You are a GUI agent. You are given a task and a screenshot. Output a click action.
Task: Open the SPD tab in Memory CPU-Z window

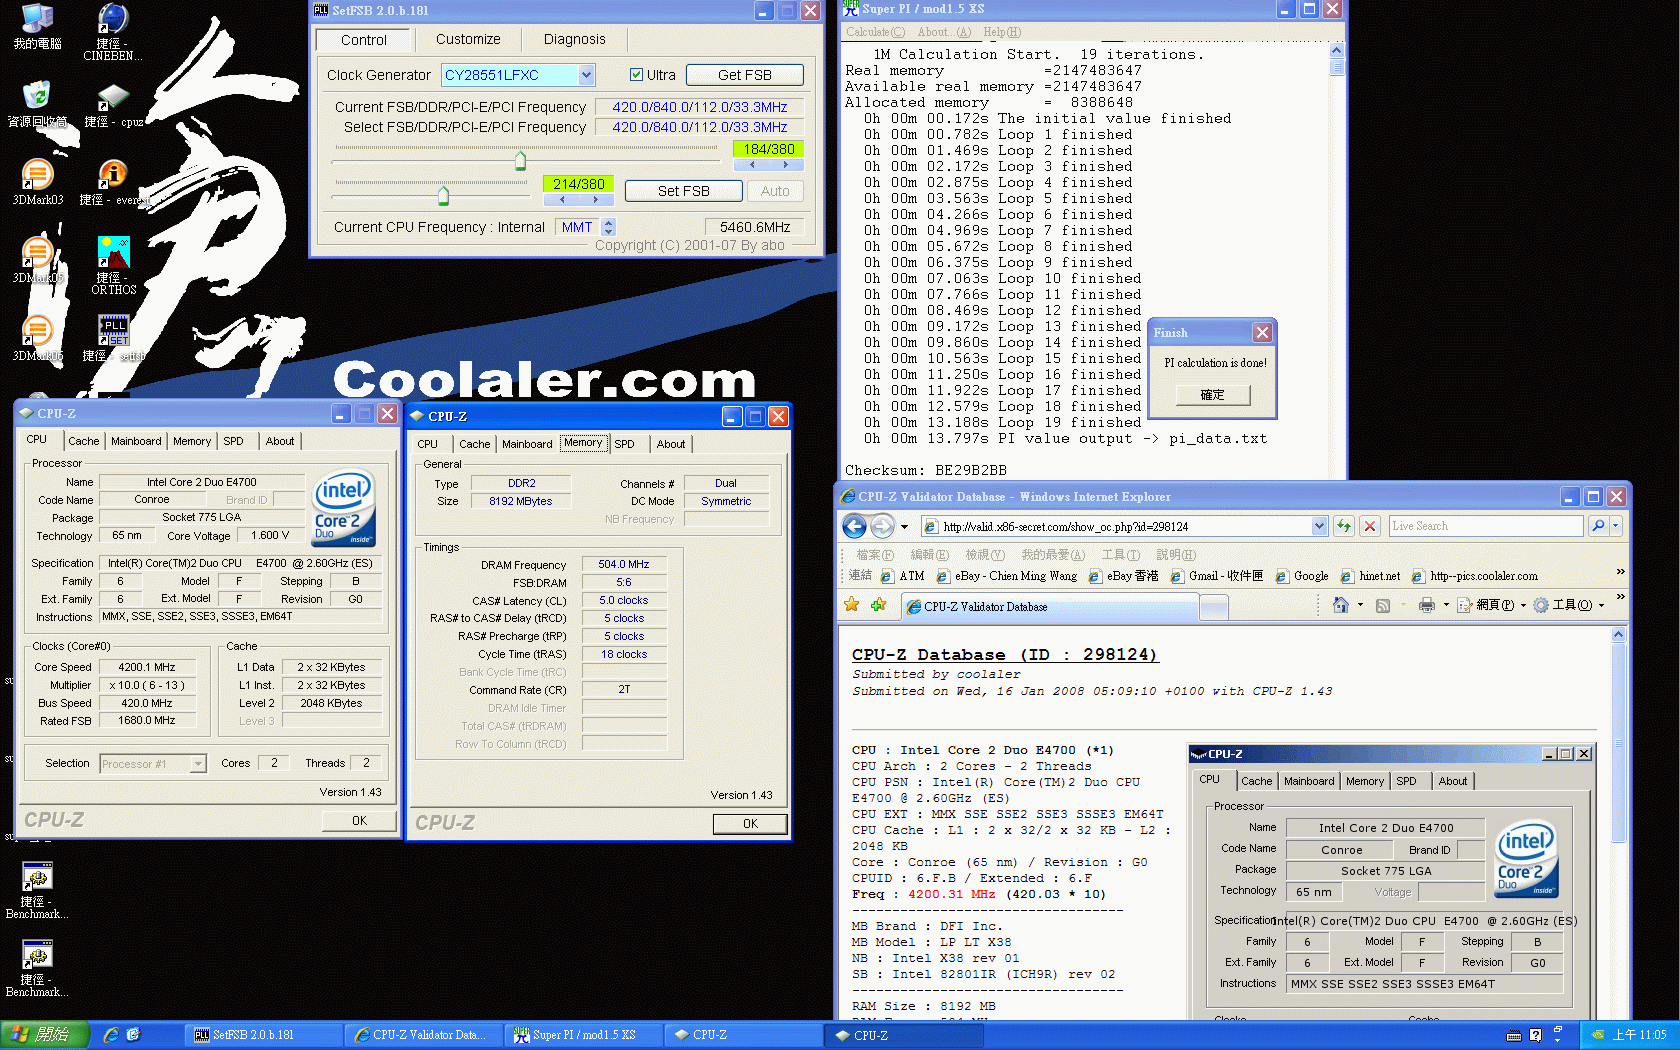coord(624,444)
